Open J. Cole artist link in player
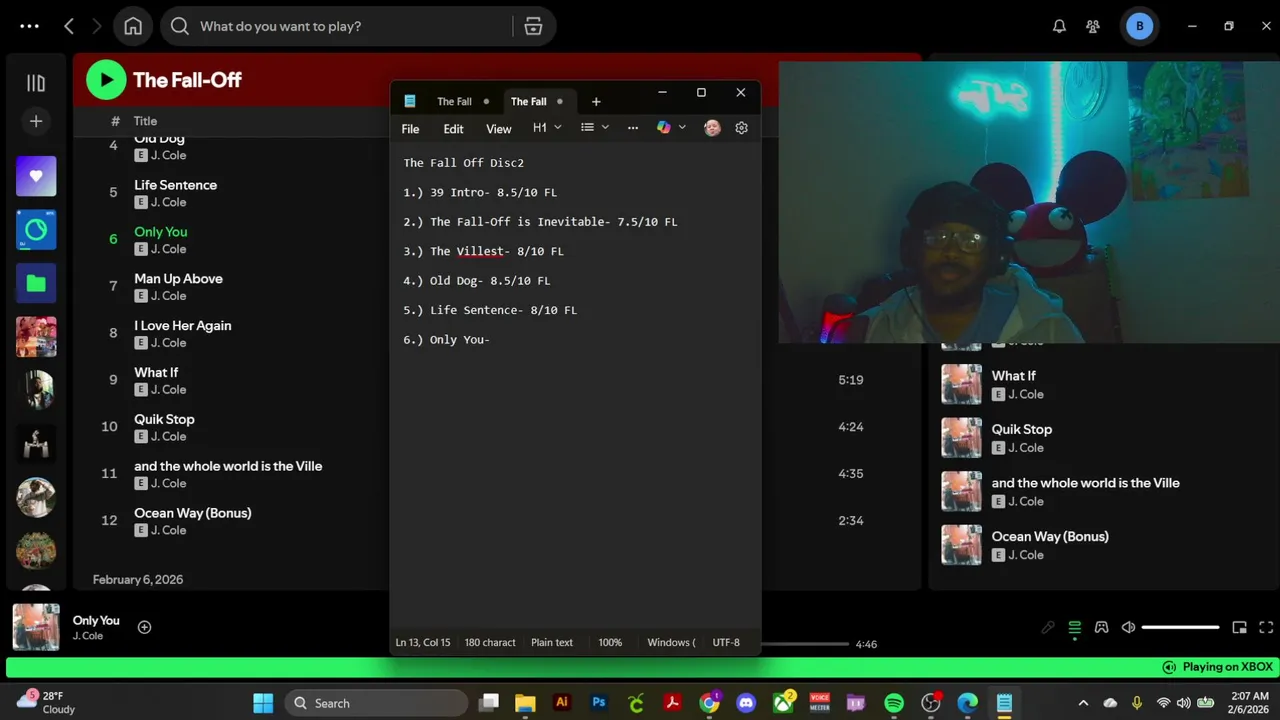The height and width of the screenshot is (720, 1280). point(88,636)
